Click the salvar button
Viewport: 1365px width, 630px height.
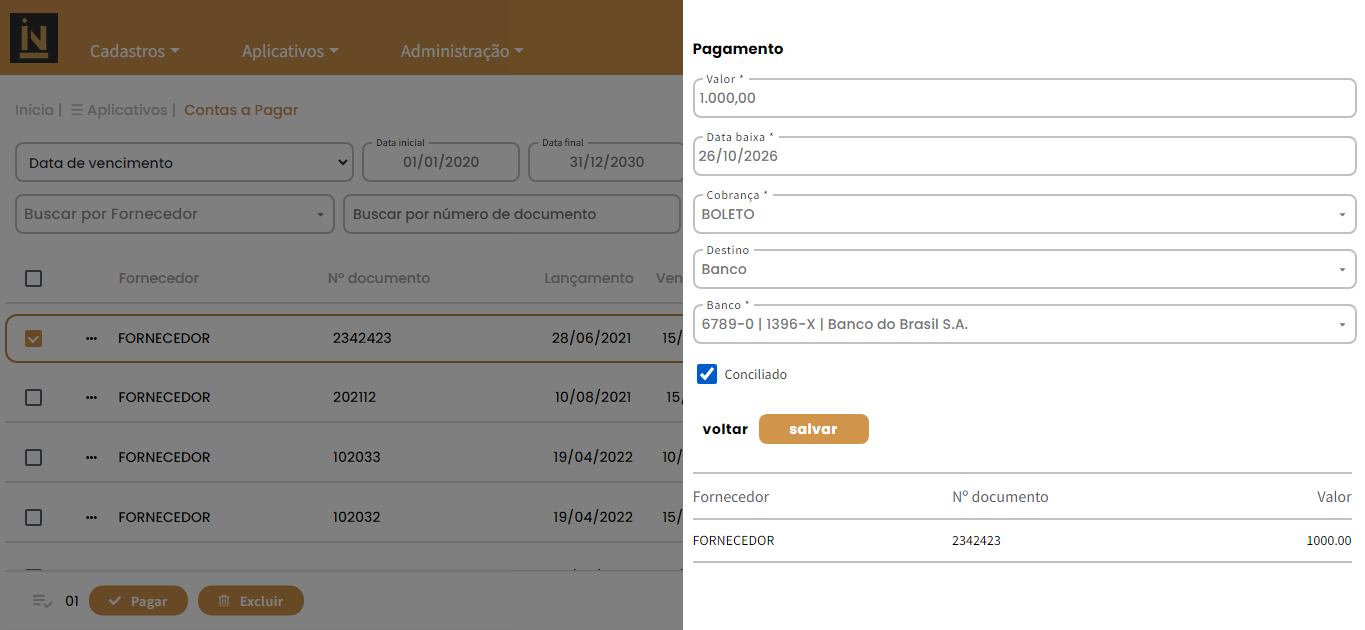814,429
